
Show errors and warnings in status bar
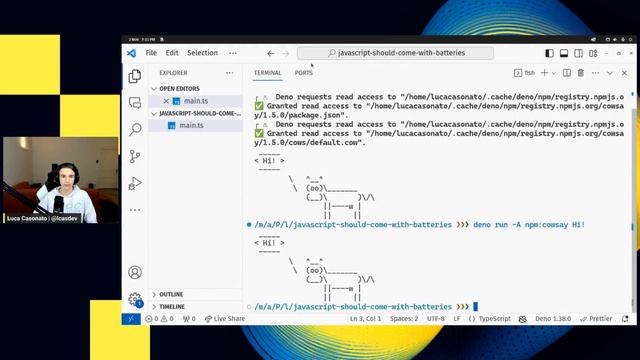[159, 319]
